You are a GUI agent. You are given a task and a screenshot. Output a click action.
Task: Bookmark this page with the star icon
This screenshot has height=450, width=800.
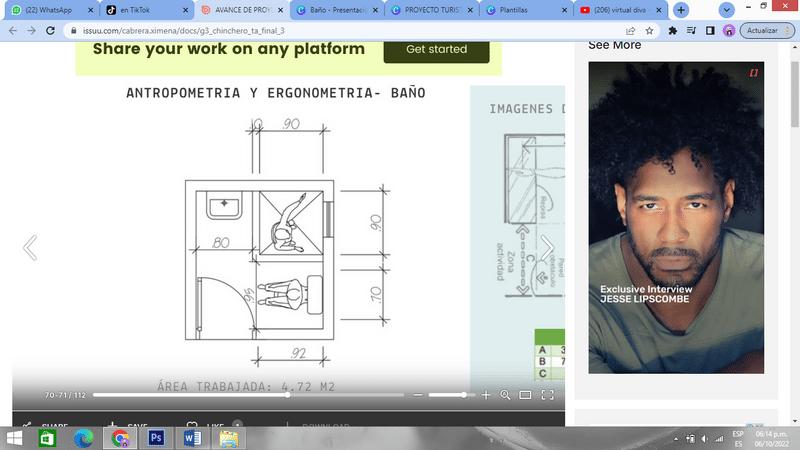click(649, 31)
